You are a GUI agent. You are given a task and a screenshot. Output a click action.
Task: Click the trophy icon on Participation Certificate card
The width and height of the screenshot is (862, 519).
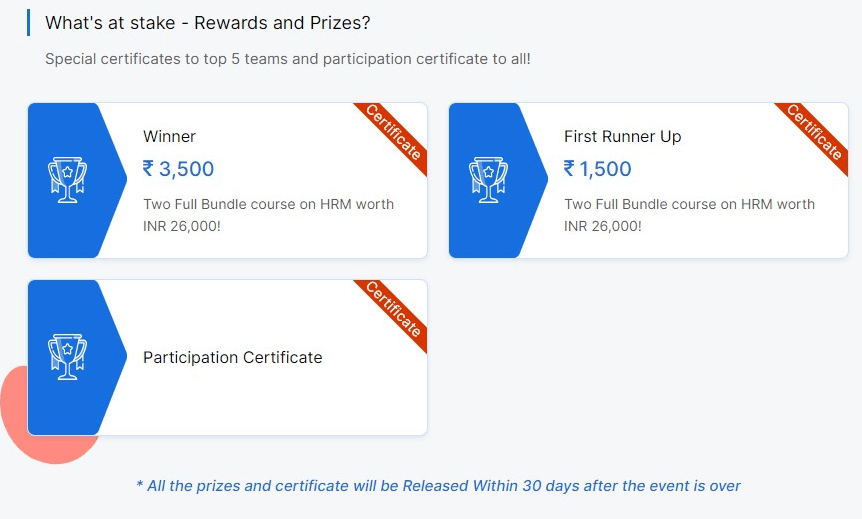pyautogui.click(x=67, y=357)
